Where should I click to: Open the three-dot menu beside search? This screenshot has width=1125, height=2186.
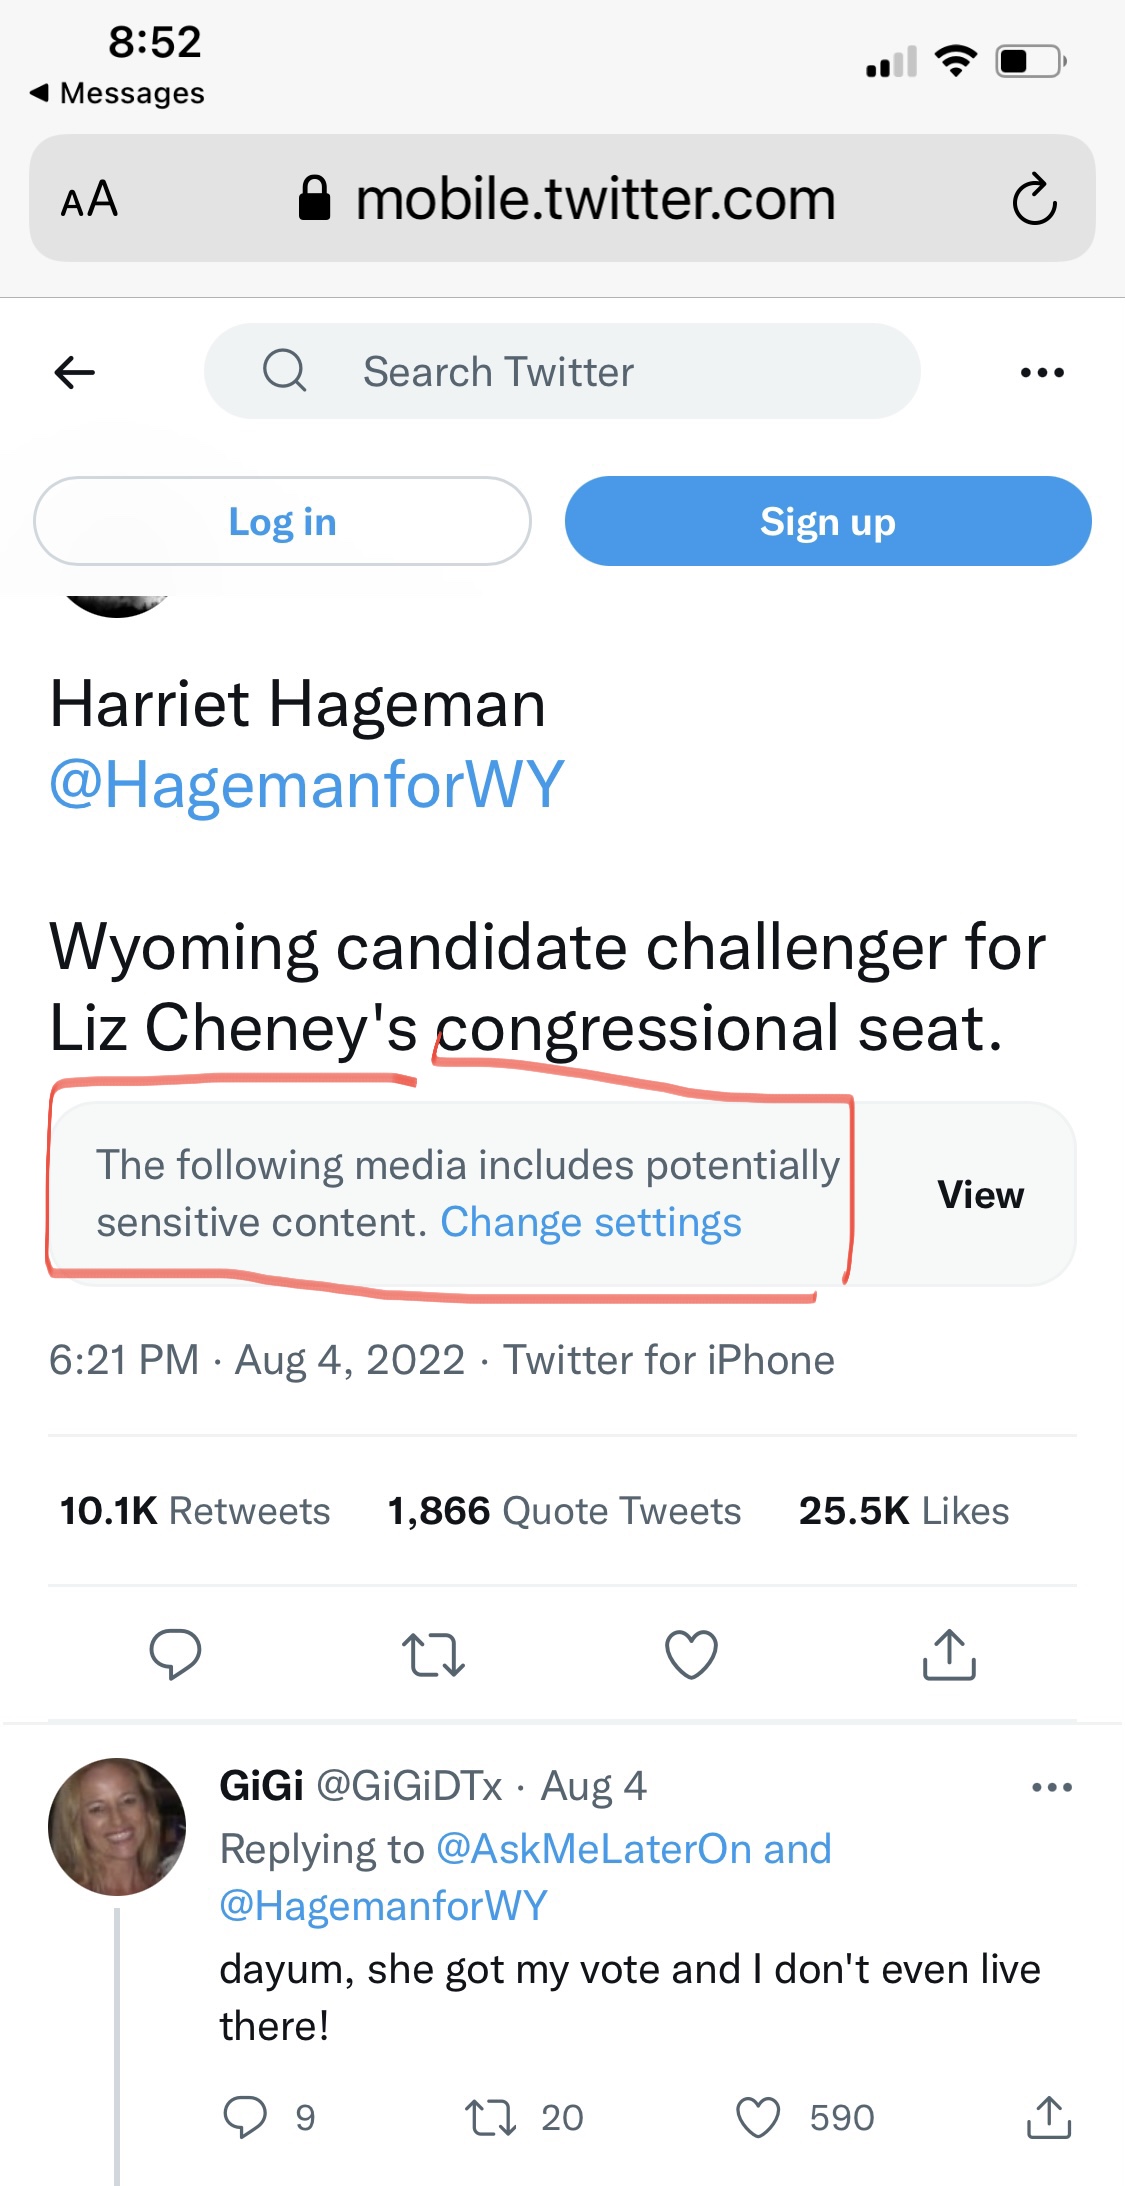point(1042,373)
